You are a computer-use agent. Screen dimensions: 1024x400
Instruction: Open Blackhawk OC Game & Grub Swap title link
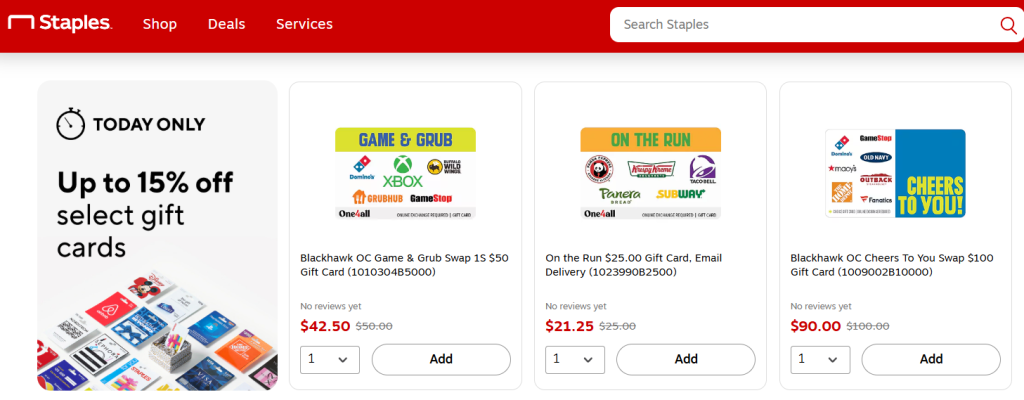point(404,264)
